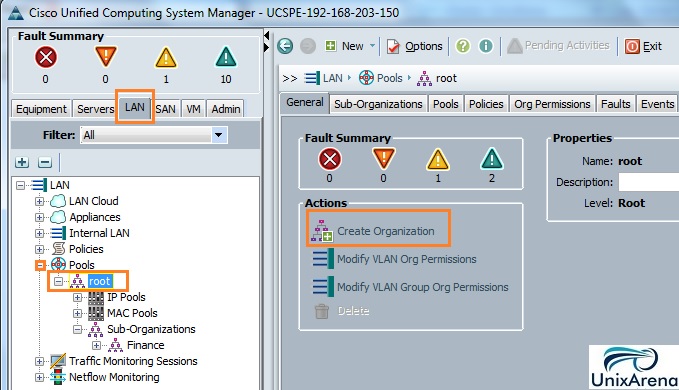Click the green plus New icon

pos(330,45)
